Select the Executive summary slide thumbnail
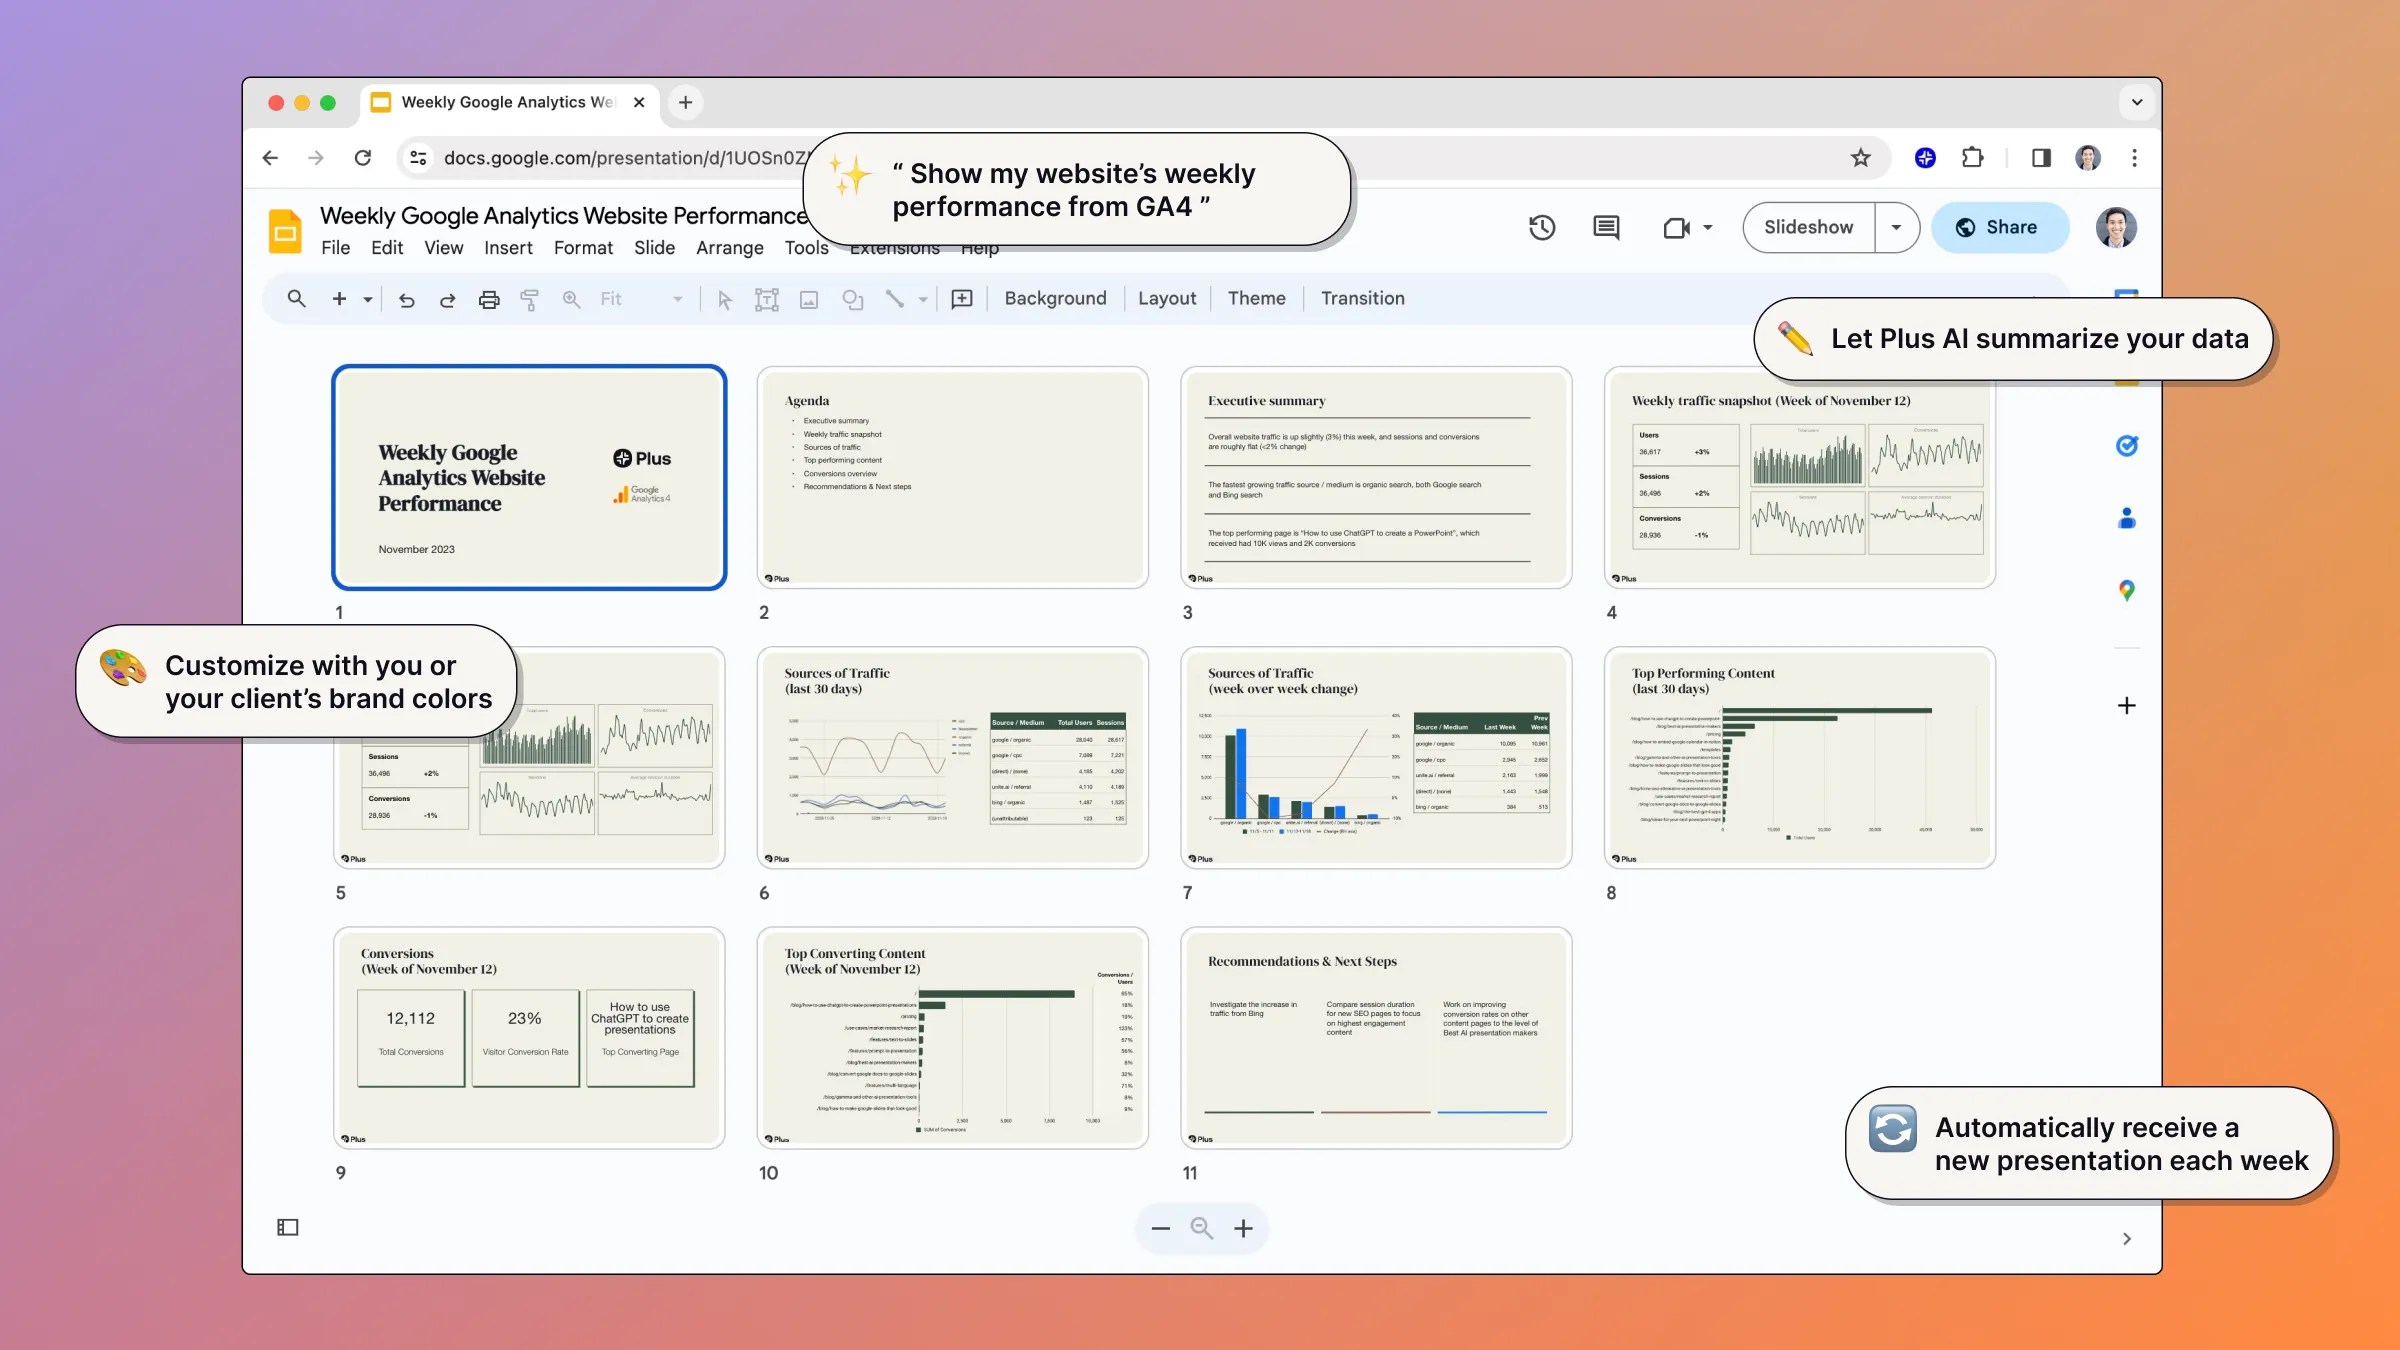 (1376, 478)
